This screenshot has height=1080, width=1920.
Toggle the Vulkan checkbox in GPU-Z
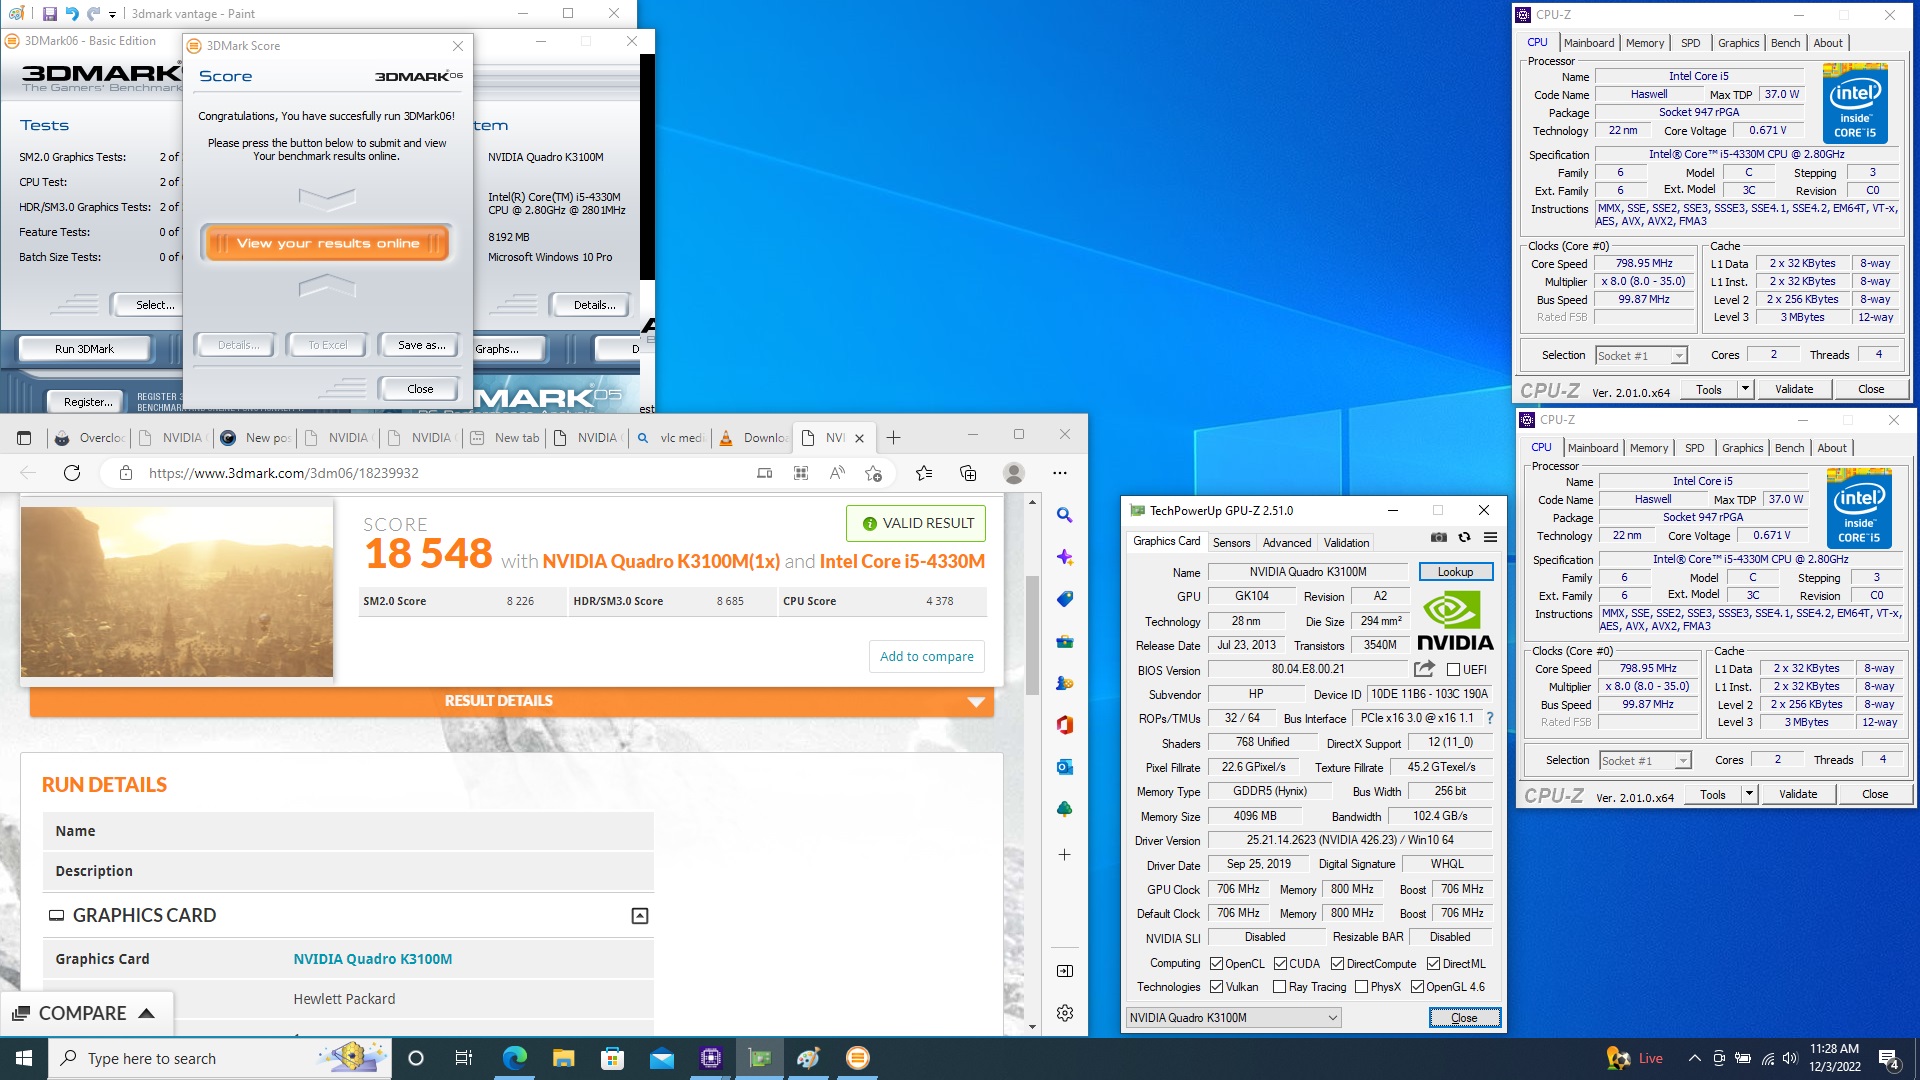coord(1216,987)
